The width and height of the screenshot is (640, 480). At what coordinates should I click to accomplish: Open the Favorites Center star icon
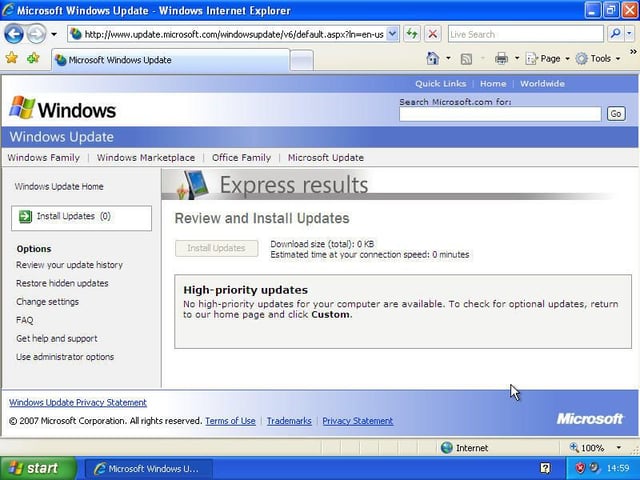[x=12, y=58]
